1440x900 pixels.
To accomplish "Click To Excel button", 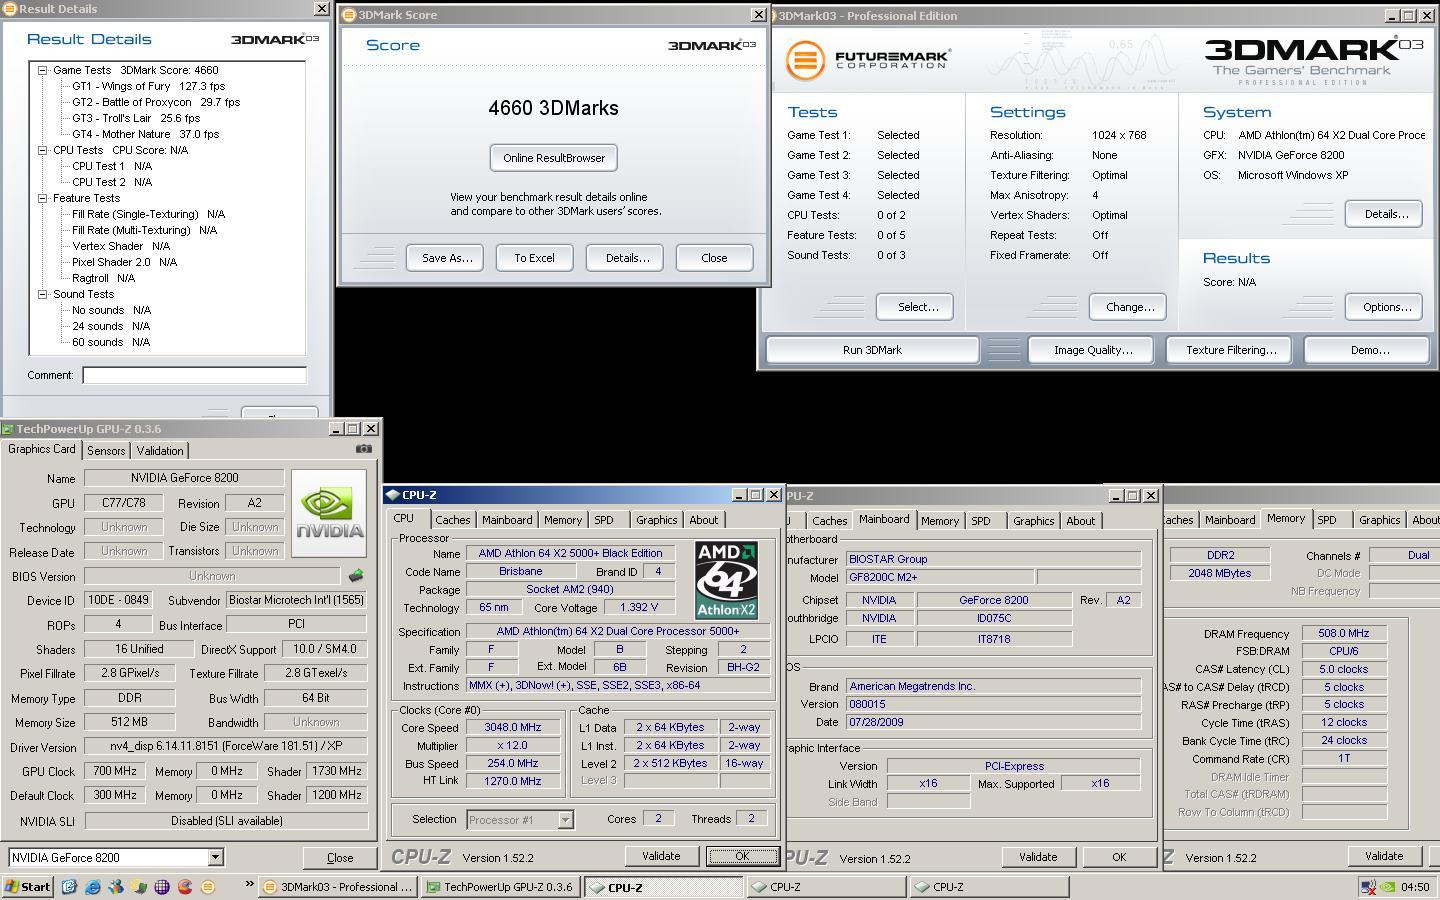I will [x=534, y=258].
